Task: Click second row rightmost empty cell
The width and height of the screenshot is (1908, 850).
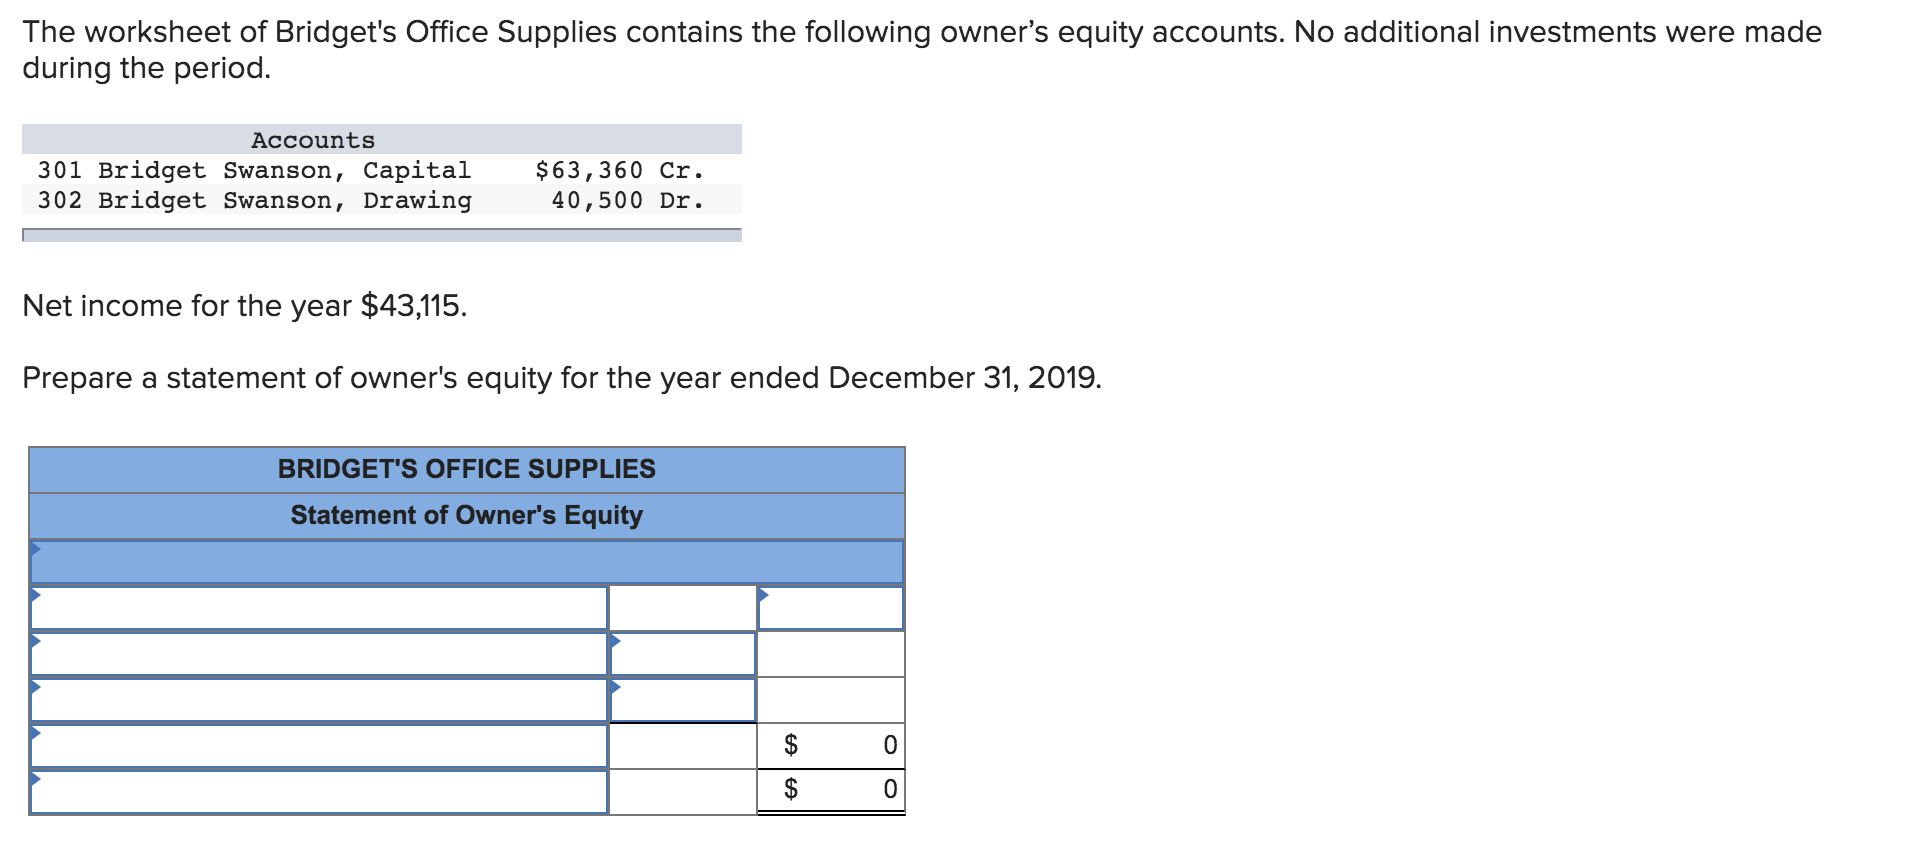Action: [830, 654]
